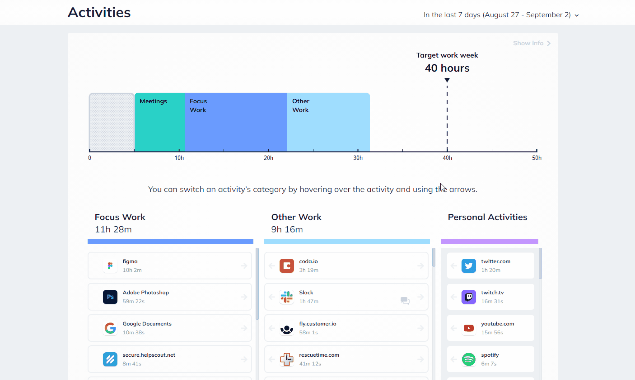The height and width of the screenshot is (380, 635).
Task: Click the twitch.tv icon
Action: [469, 297]
